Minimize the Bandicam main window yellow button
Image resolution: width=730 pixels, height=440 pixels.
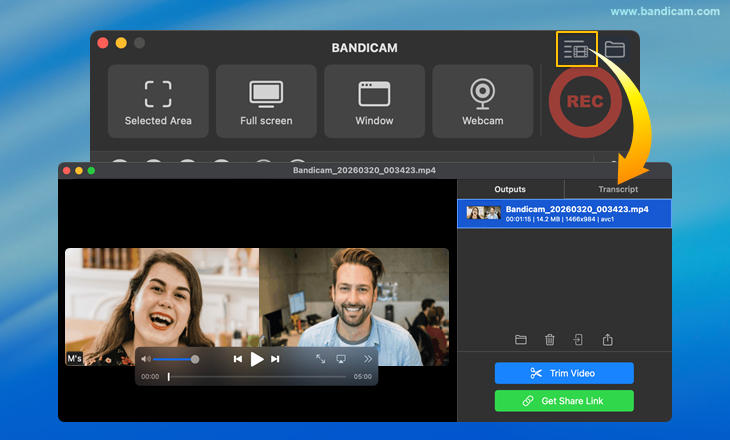tap(121, 43)
